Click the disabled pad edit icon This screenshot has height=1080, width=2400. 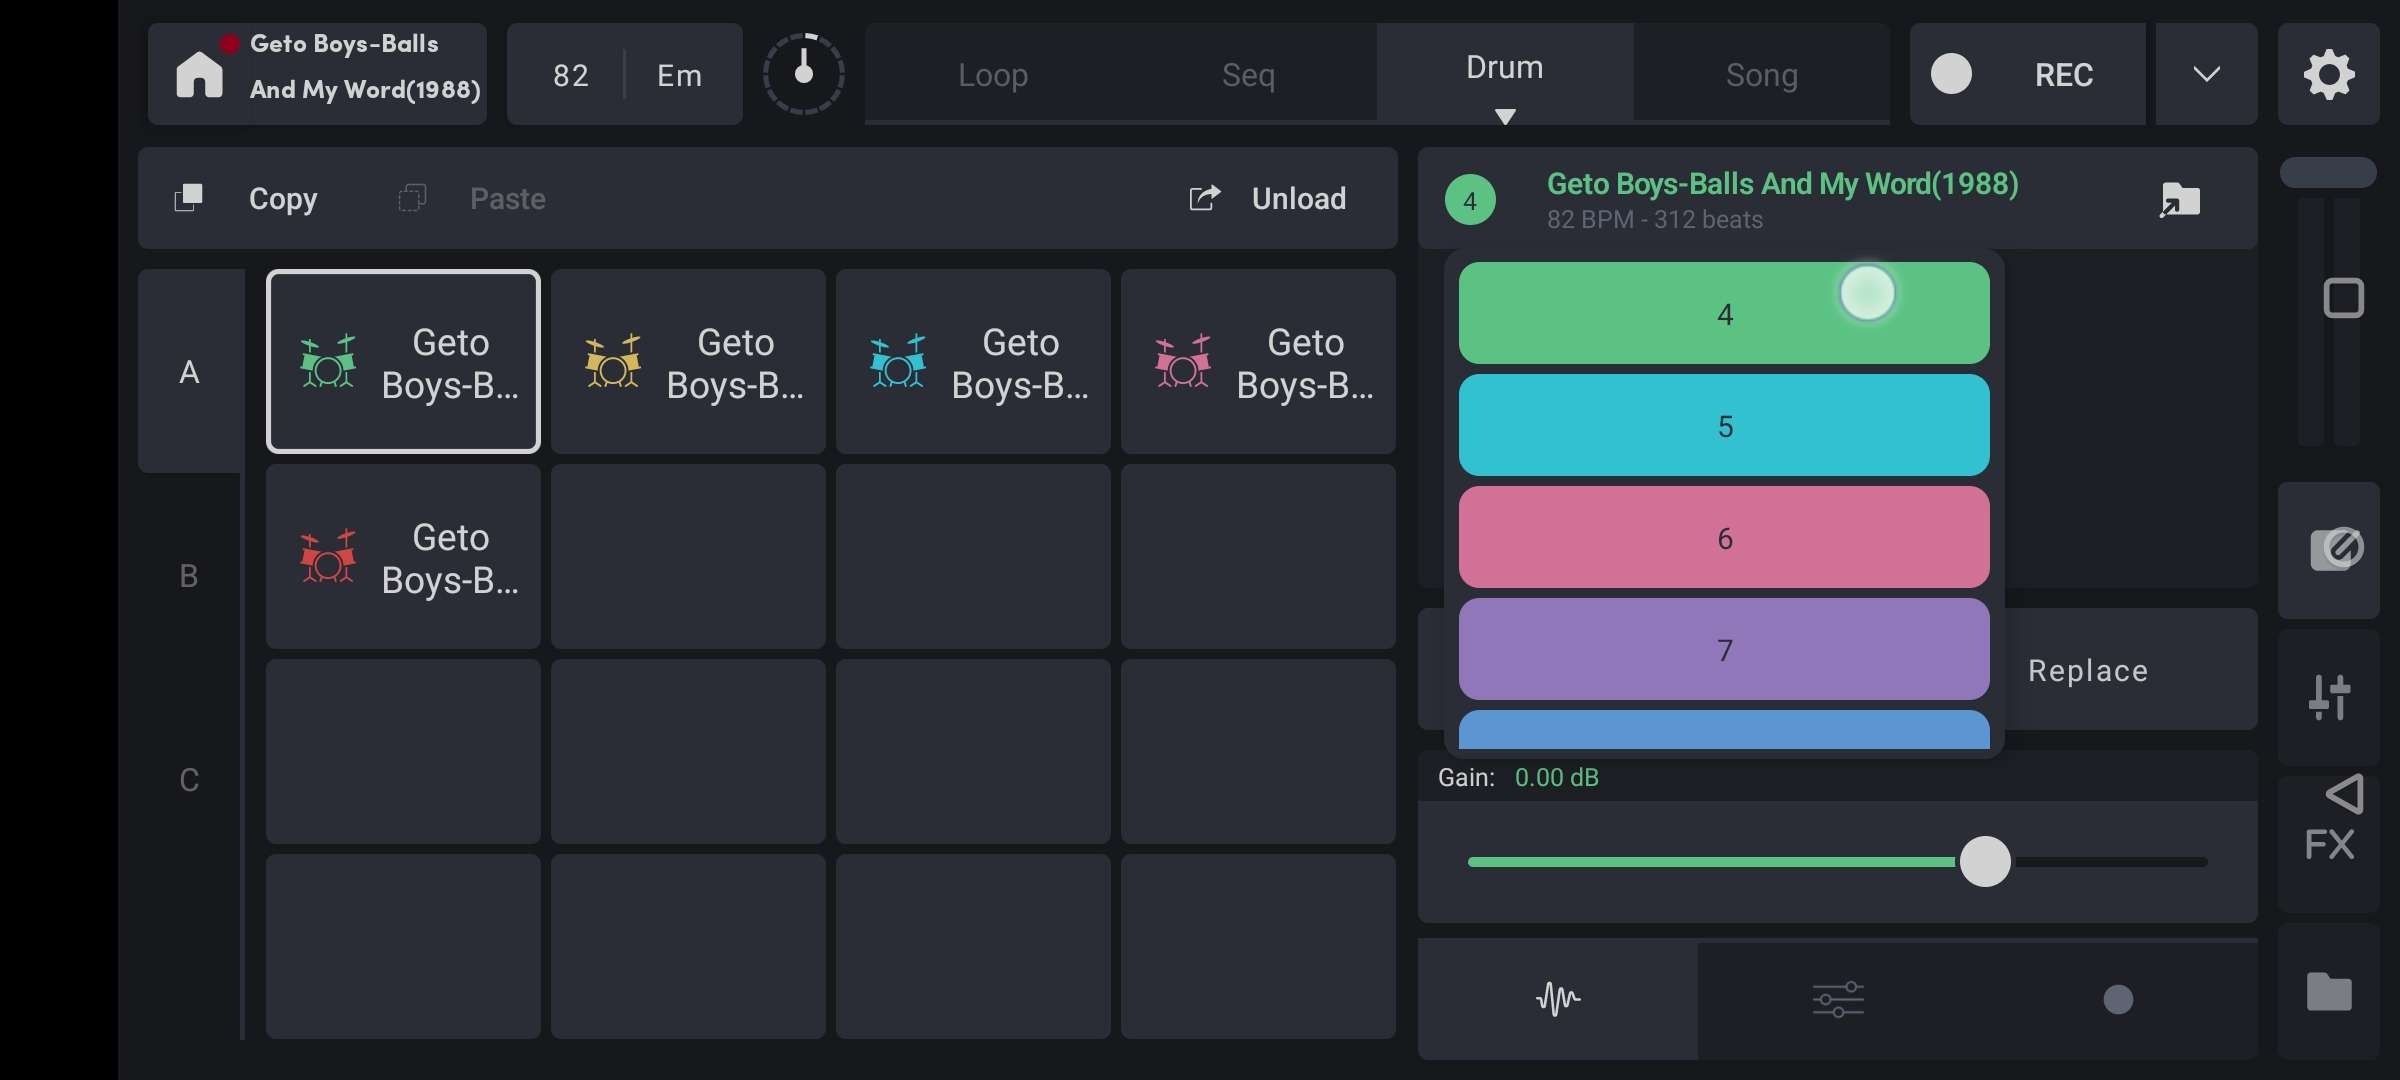[2336, 549]
